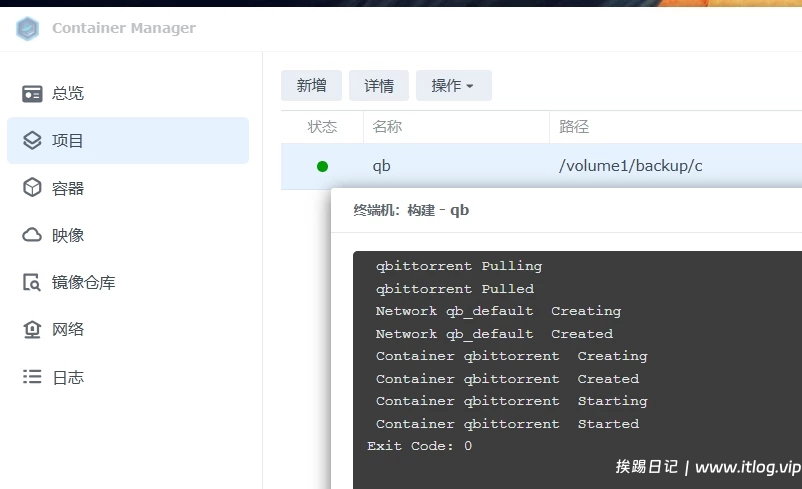Click the 新增 button
The width and height of the screenshot is (802, 489).
pos(311,86)
